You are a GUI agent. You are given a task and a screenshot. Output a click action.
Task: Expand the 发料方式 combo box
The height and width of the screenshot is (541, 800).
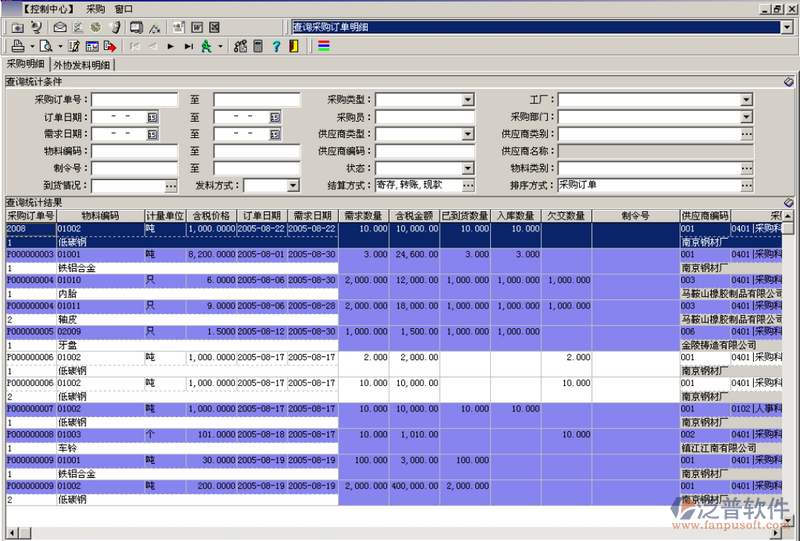click(293, 185)
